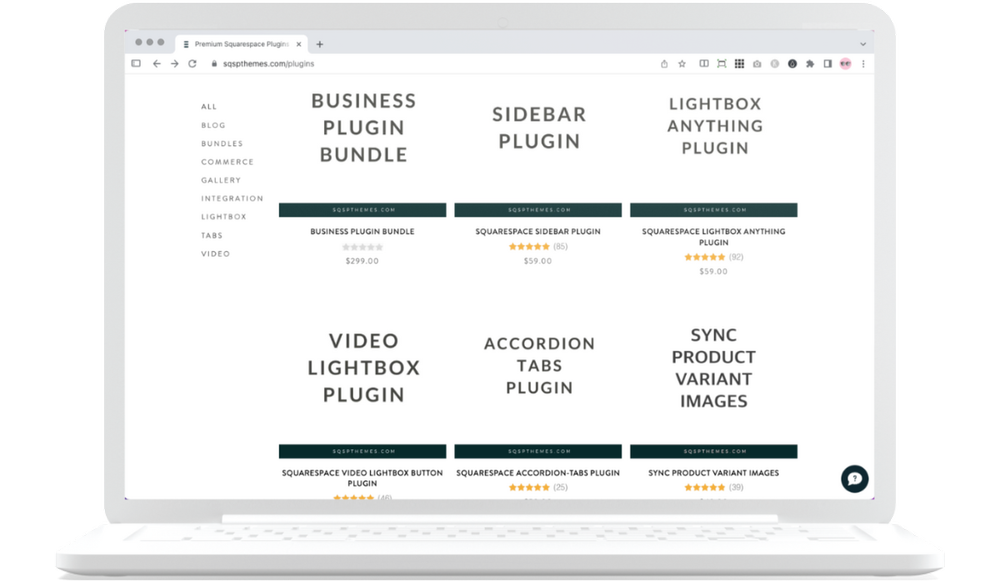
Task: Click the $59.00 price under Sidebar Plugin
Action: (538, 261)
